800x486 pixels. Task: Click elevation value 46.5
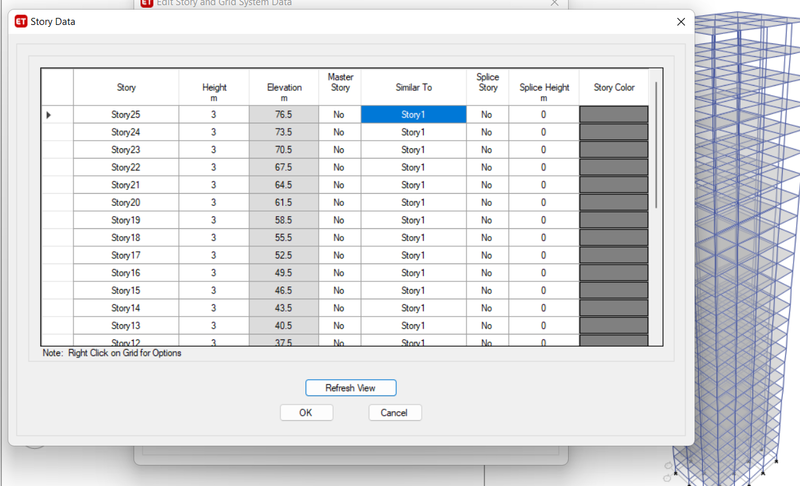pos(284,291)
